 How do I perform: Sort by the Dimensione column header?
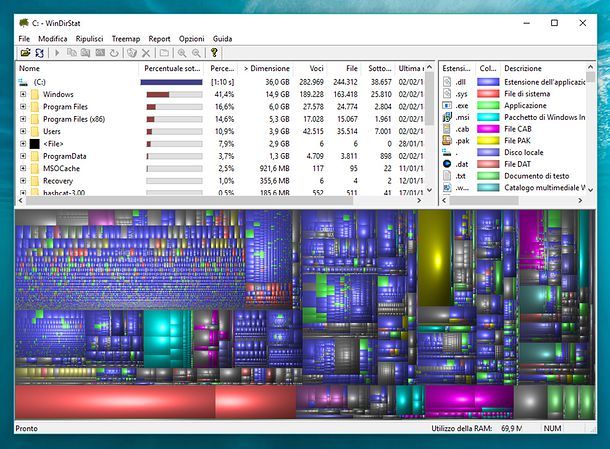click(266, 68)
